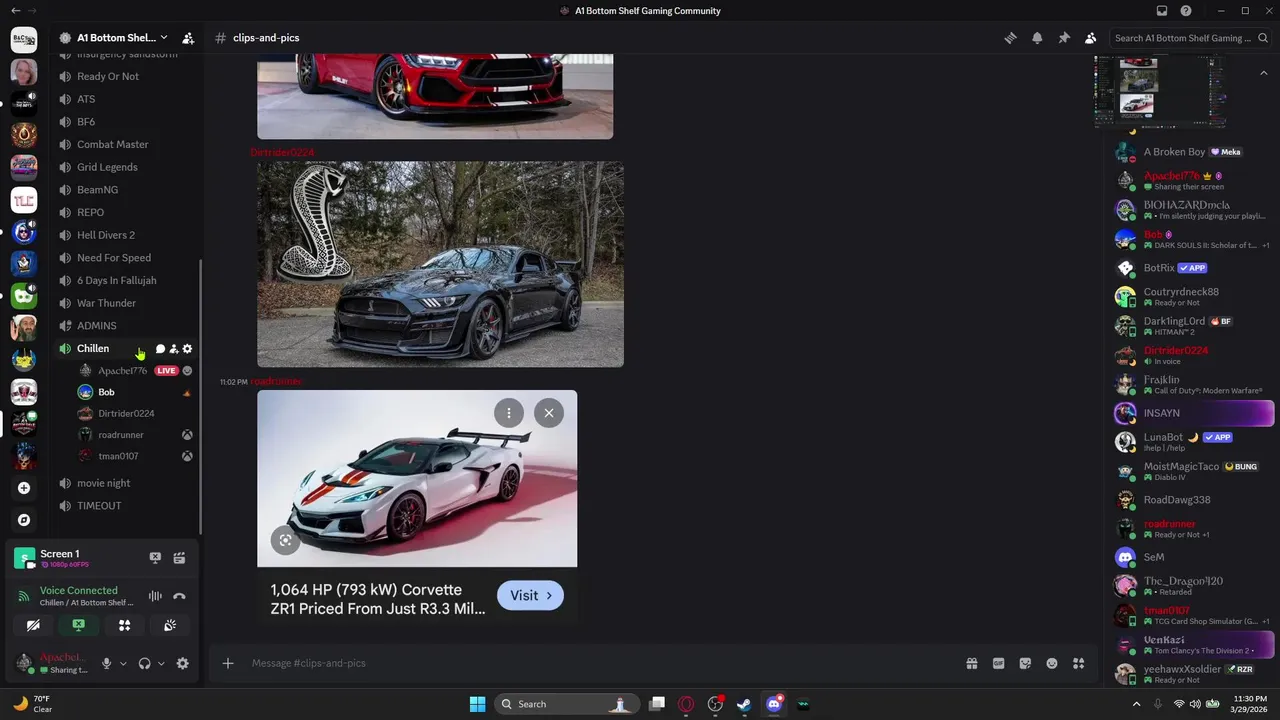
Task: Open Steam from the taskbar
Action: pyautogui.click(x=744, y=704)
